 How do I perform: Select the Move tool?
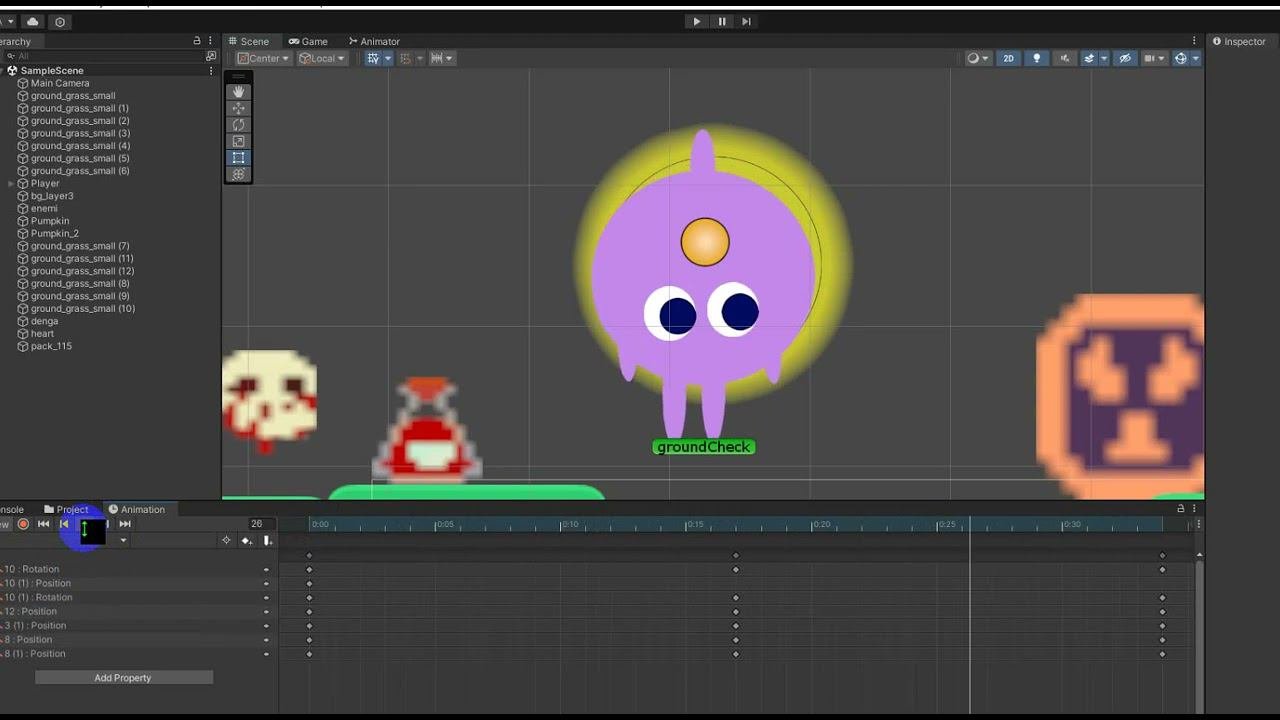click(x=238, y=108)
